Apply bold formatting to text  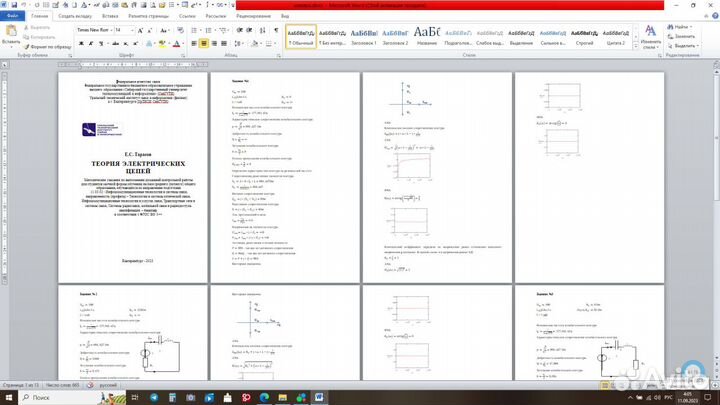[x=79, y=45]
